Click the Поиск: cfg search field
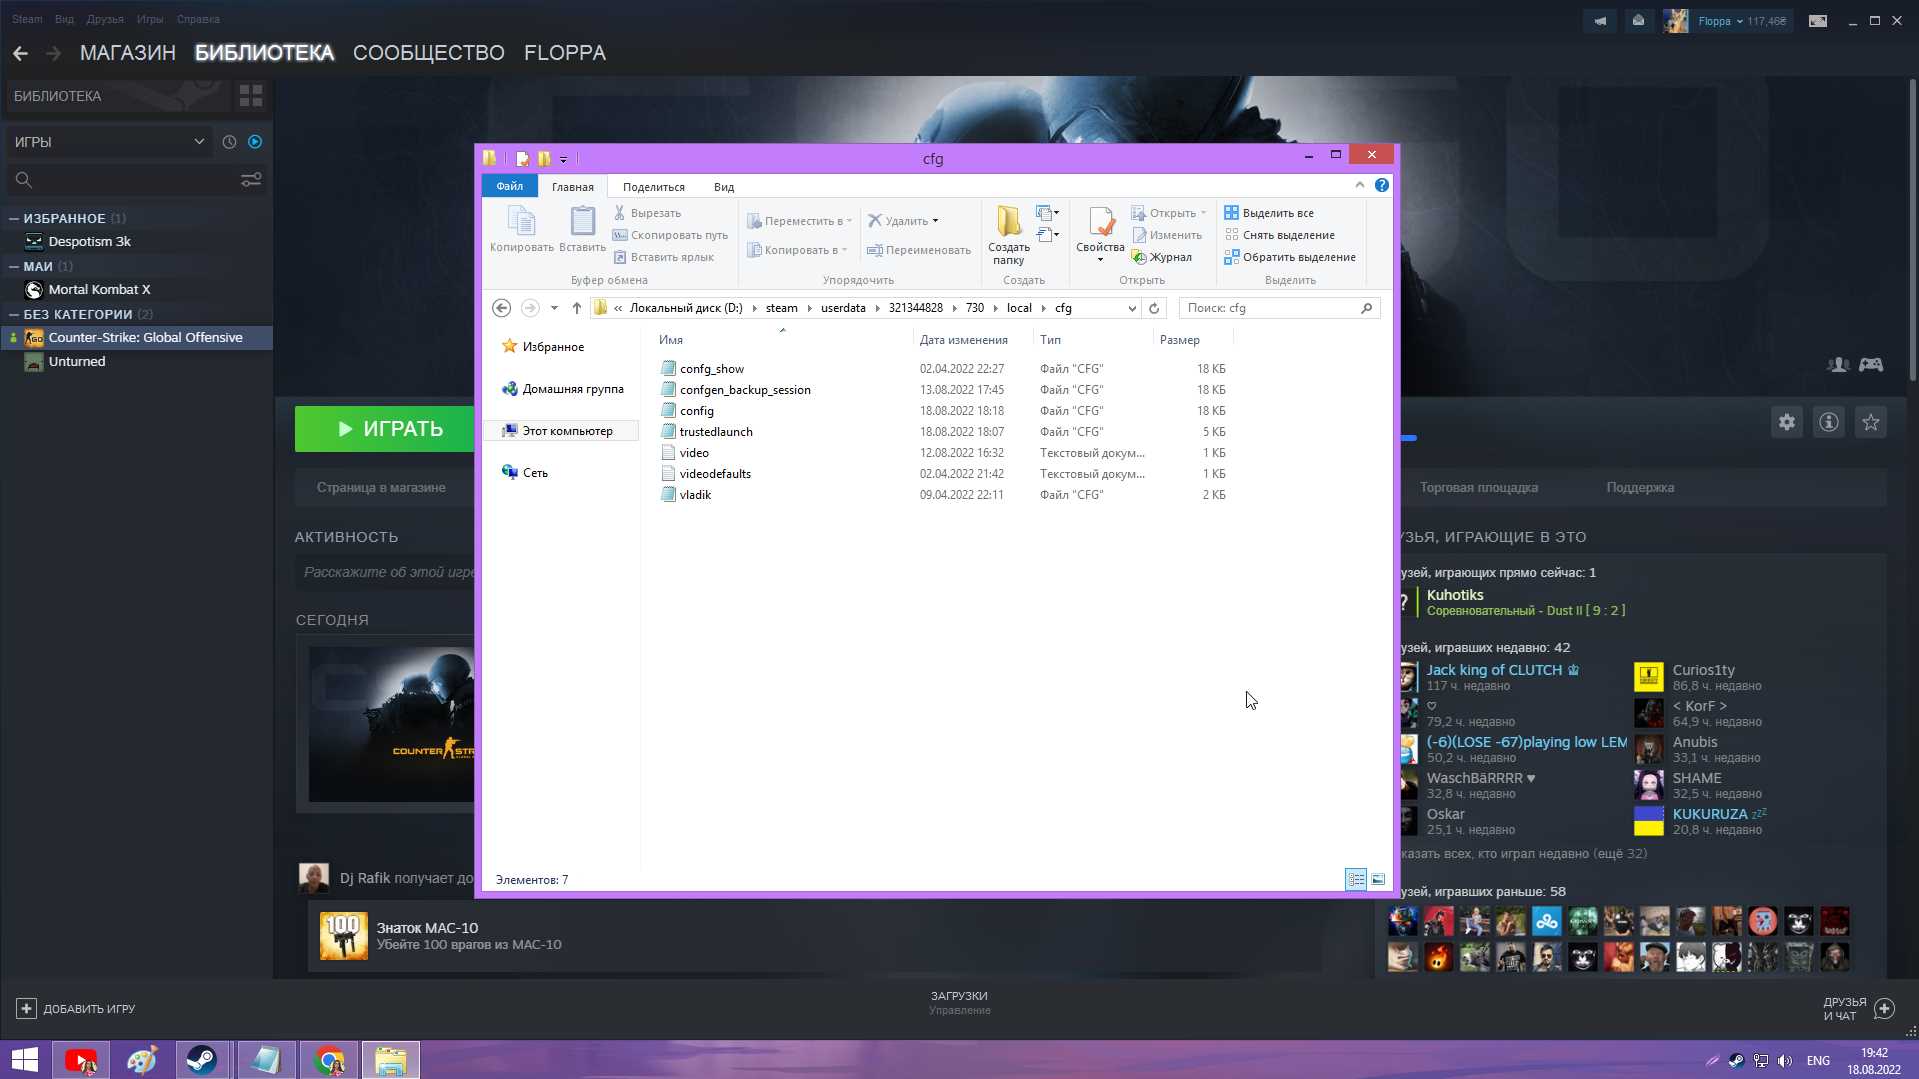1919x1079 pixels. pos(1279,308)
